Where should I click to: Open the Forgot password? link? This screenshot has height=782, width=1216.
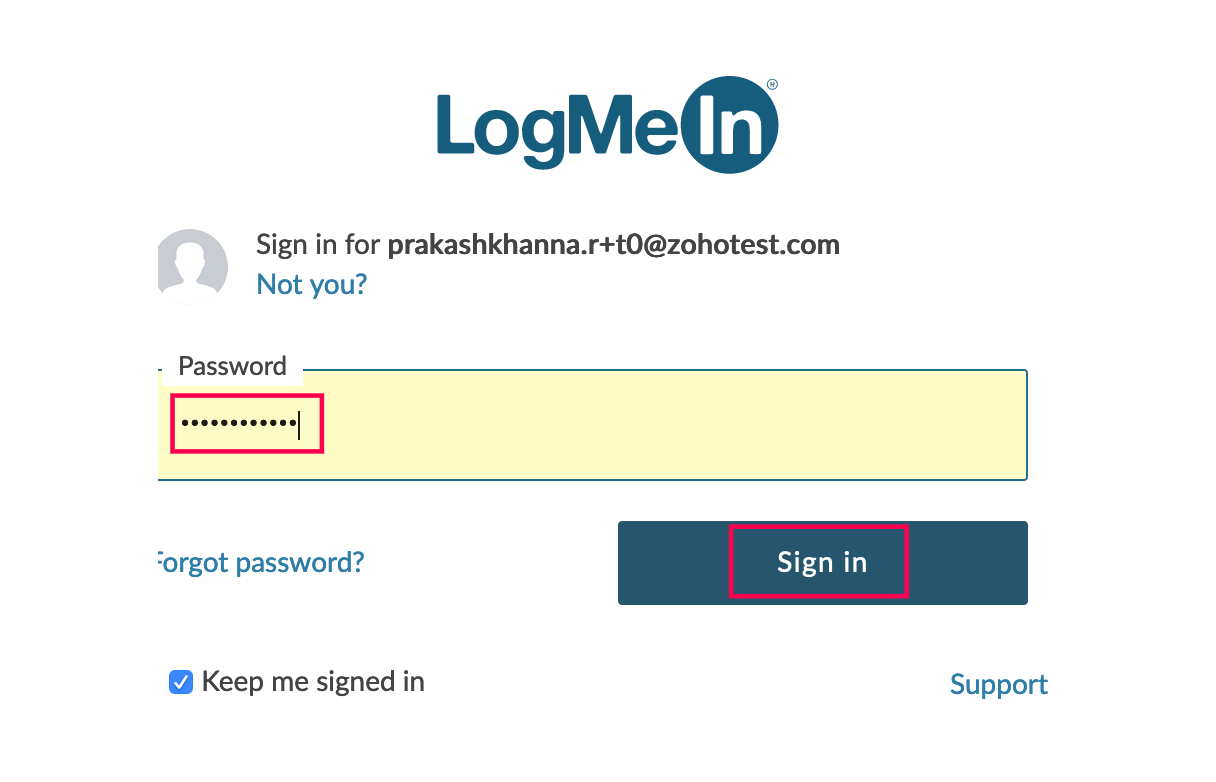click(261, 562)
